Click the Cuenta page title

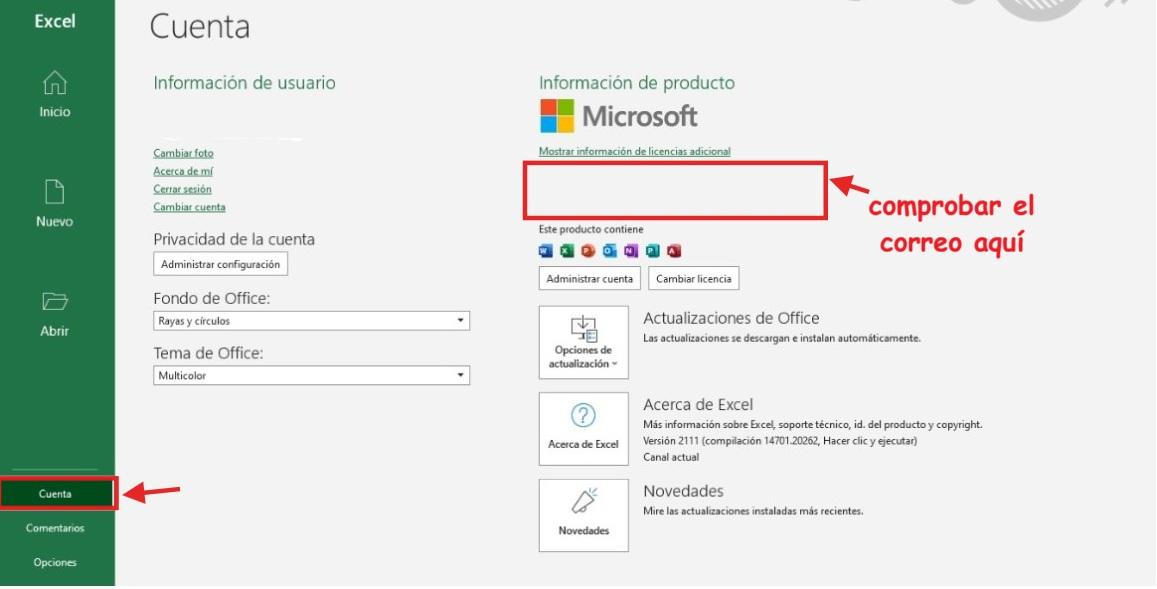tap(200, 27)
